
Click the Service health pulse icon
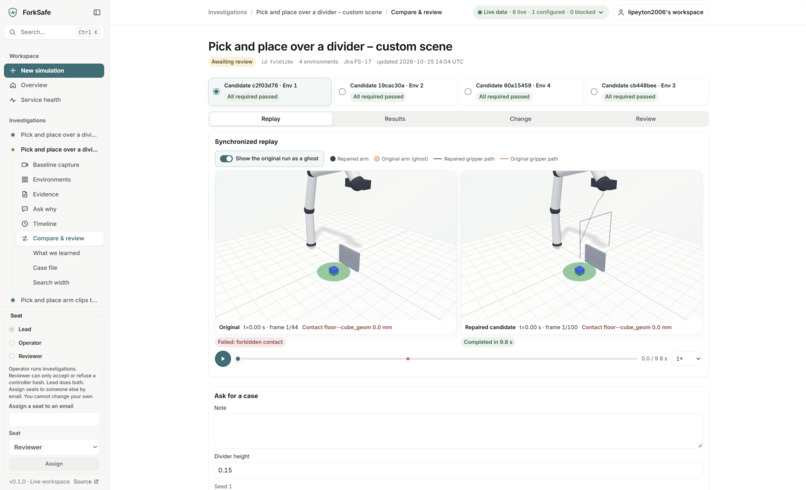tap(13, 100)
